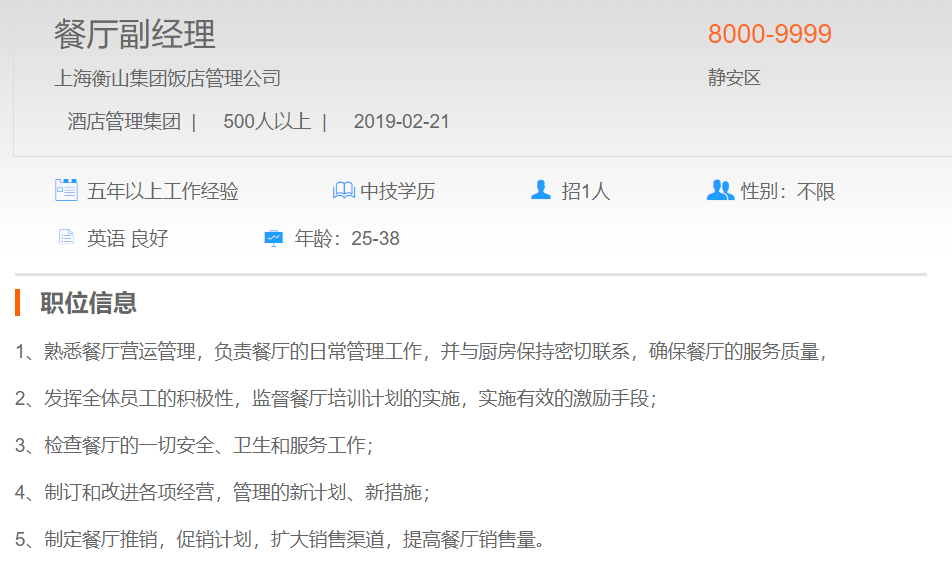Click duty line starting with 熟悉餐厅营运管理
This screenshot has height=584, width=952.
tap(421, 351)
